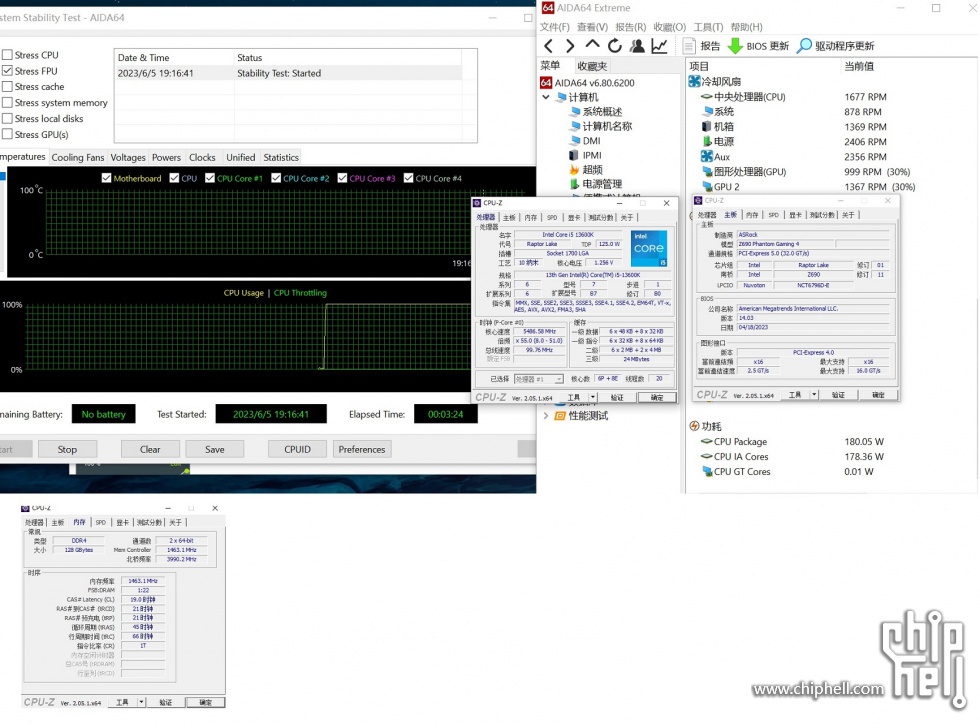Click 确定 in the memory CPU-Z window
Screen dimensions: 980x724
pyautogui.click(x=205, y=702)
